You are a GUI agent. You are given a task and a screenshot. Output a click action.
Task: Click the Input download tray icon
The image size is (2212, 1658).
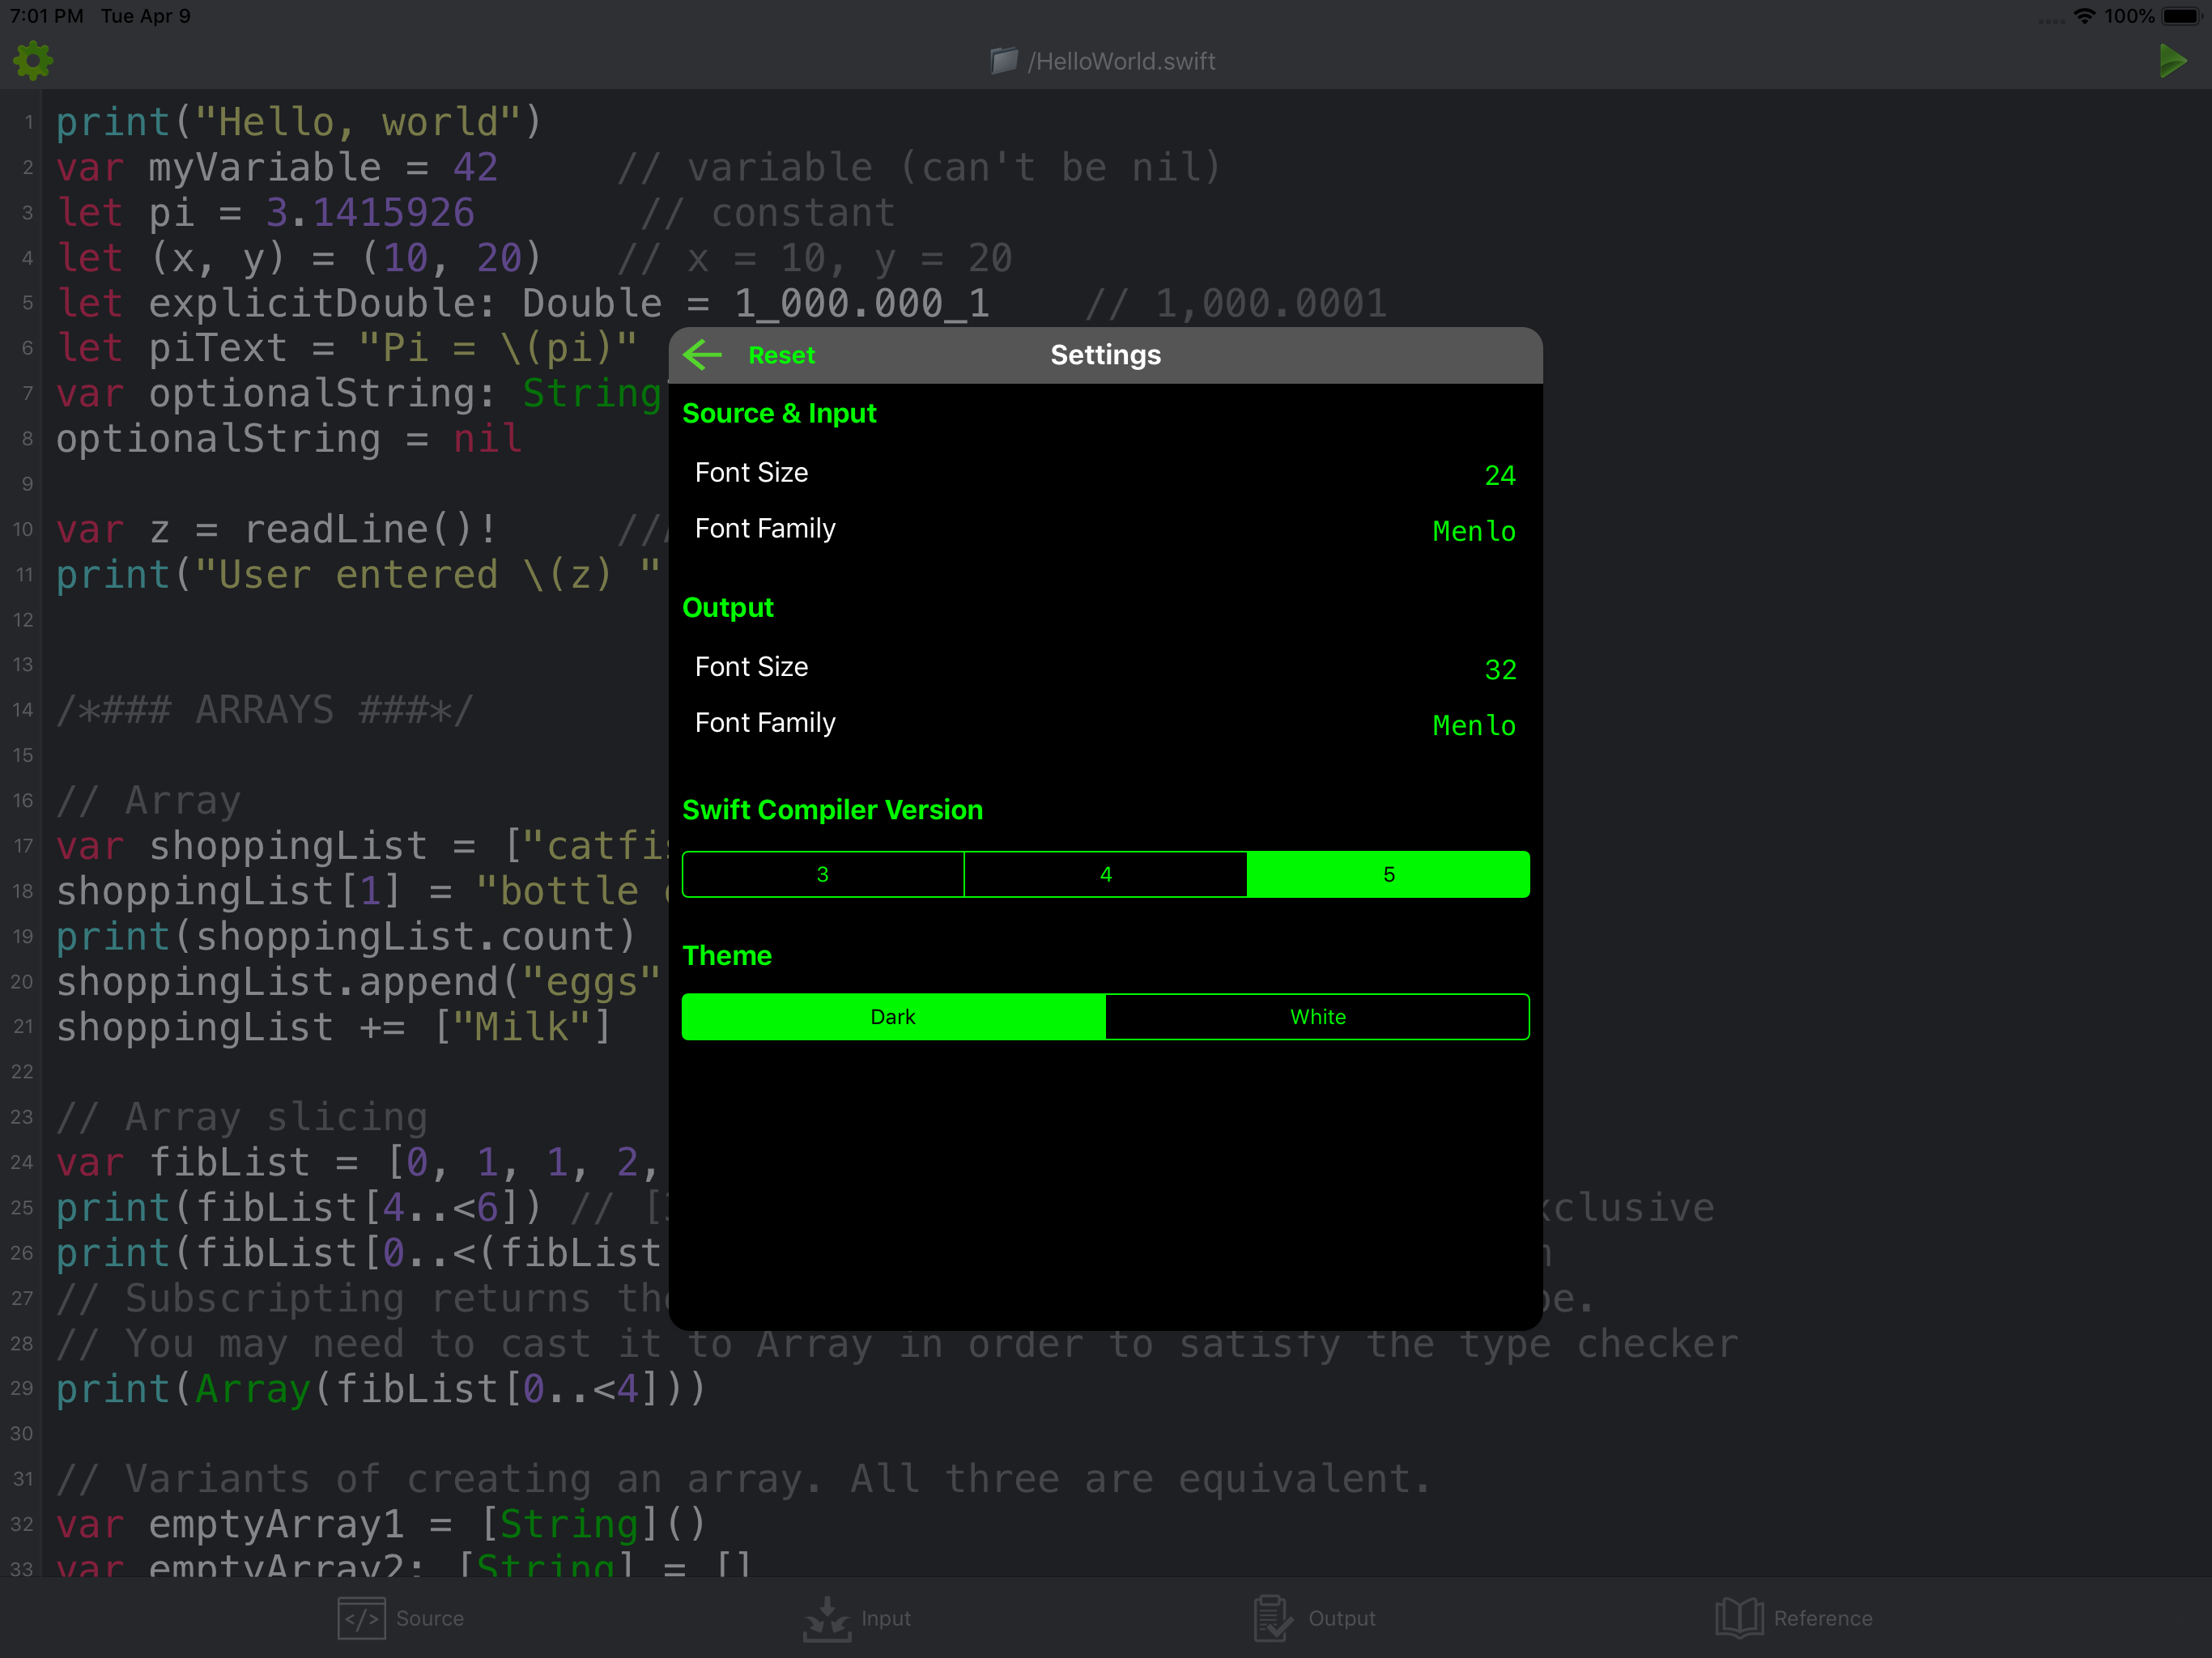point(826,1618)
